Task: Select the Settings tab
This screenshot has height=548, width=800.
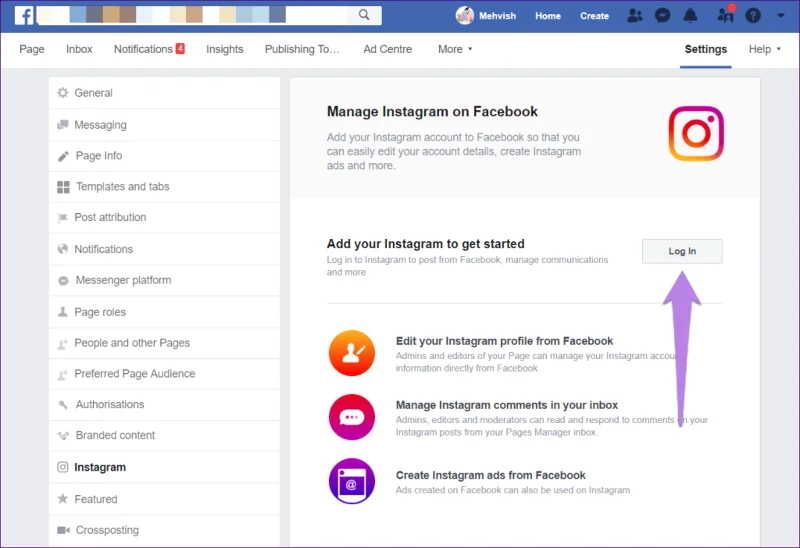Action: pos(706,49)
